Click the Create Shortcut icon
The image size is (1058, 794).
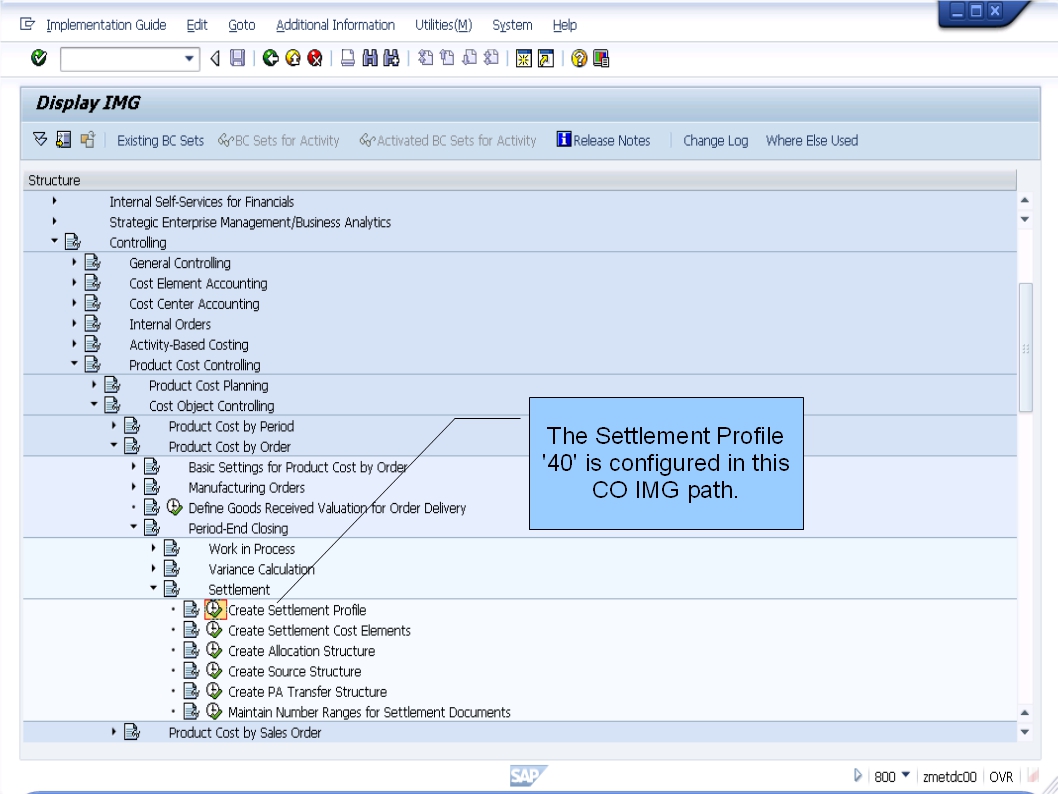pyautogui.click(x=546, y=59)
